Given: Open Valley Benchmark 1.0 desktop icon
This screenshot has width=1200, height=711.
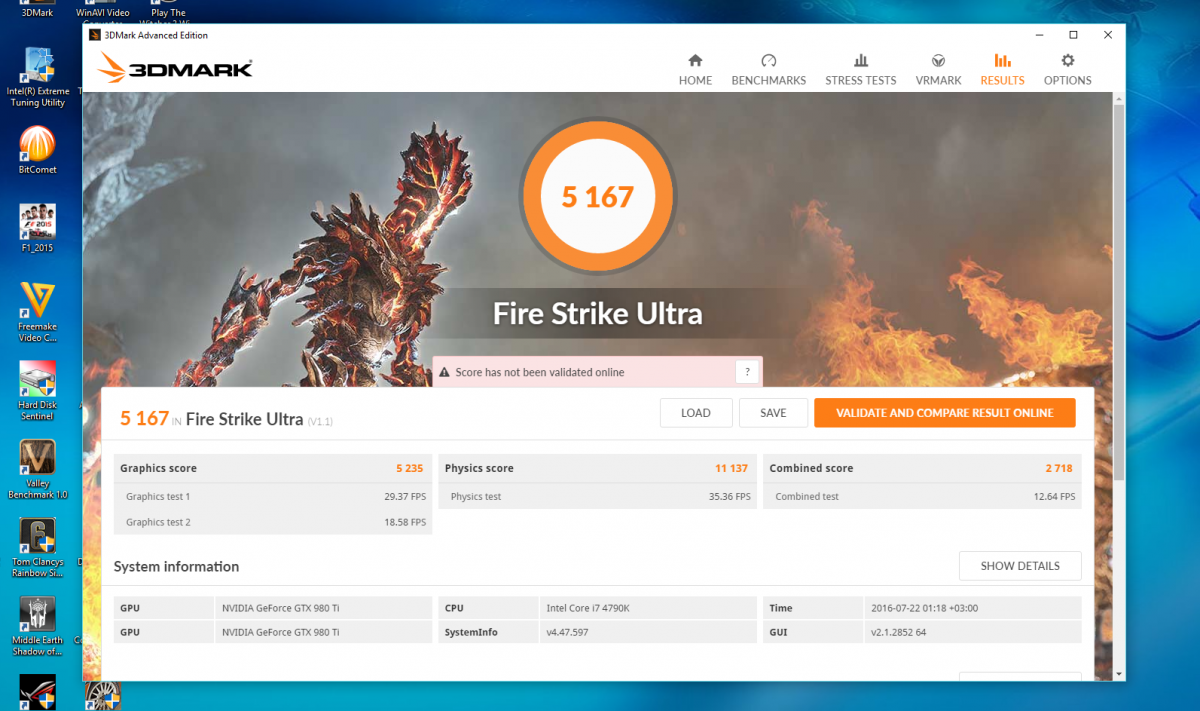Looking at the screenshot, I should point(37,470).
